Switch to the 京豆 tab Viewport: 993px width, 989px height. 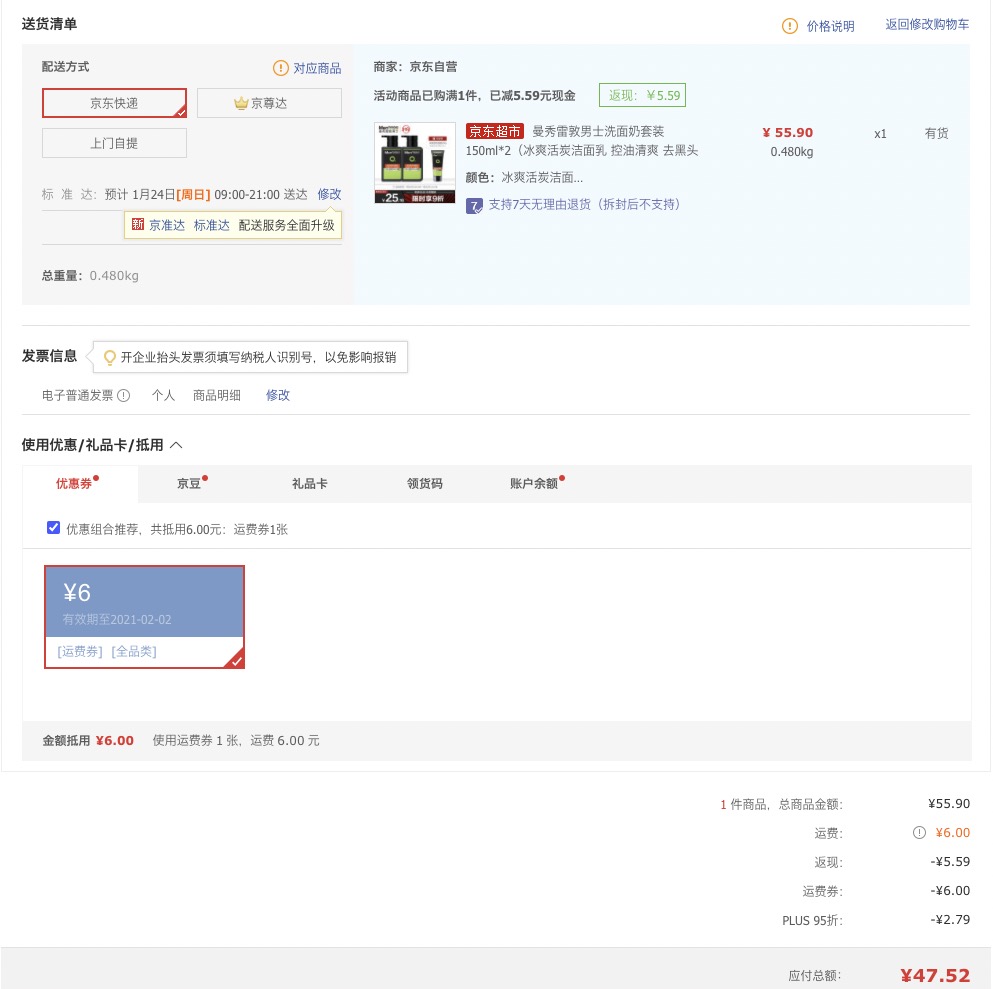click(190, 484)
